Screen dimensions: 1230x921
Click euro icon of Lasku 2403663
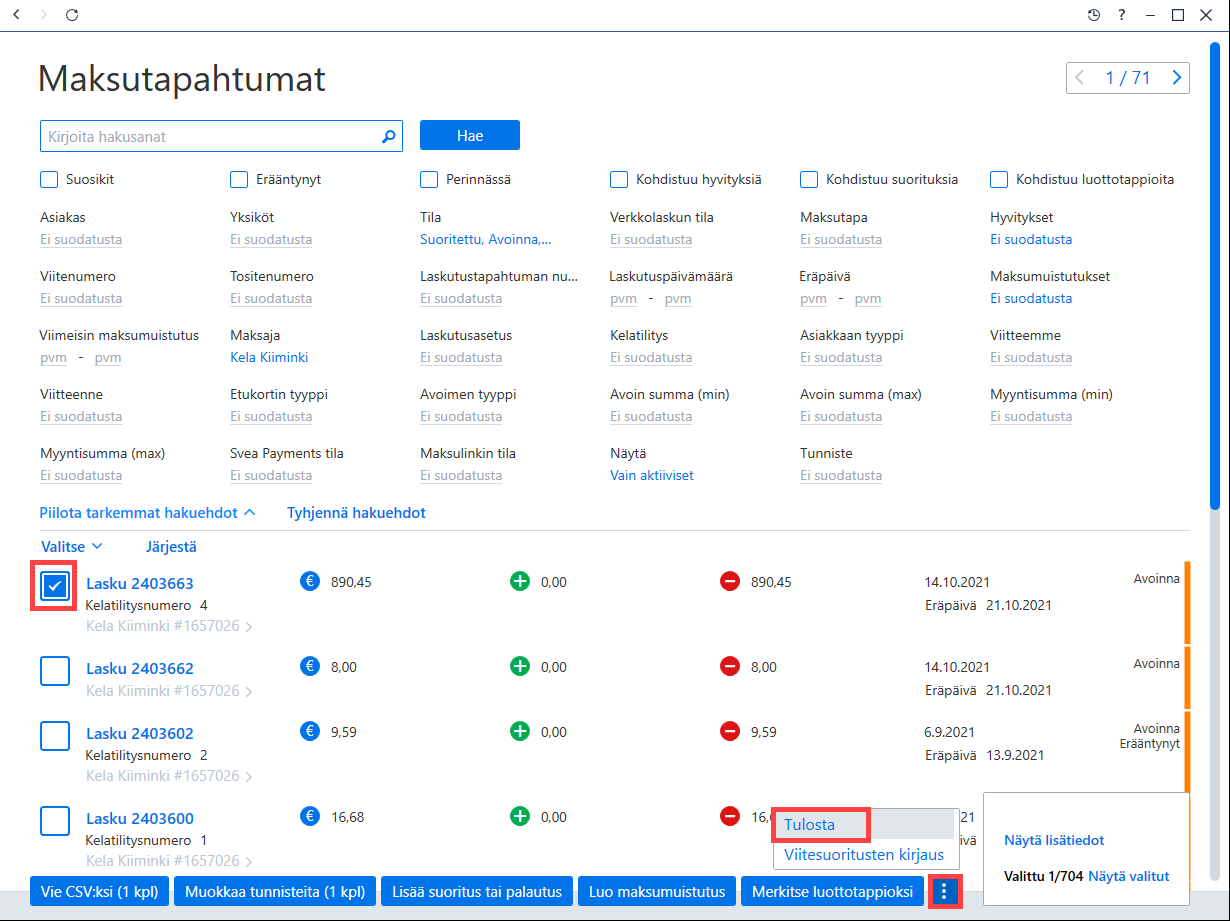tap(310, 581)
